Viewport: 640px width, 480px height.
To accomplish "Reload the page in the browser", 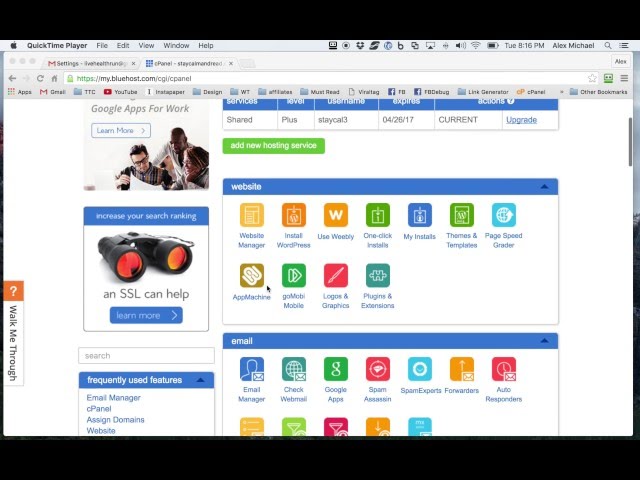I will [x=40, y=78].
